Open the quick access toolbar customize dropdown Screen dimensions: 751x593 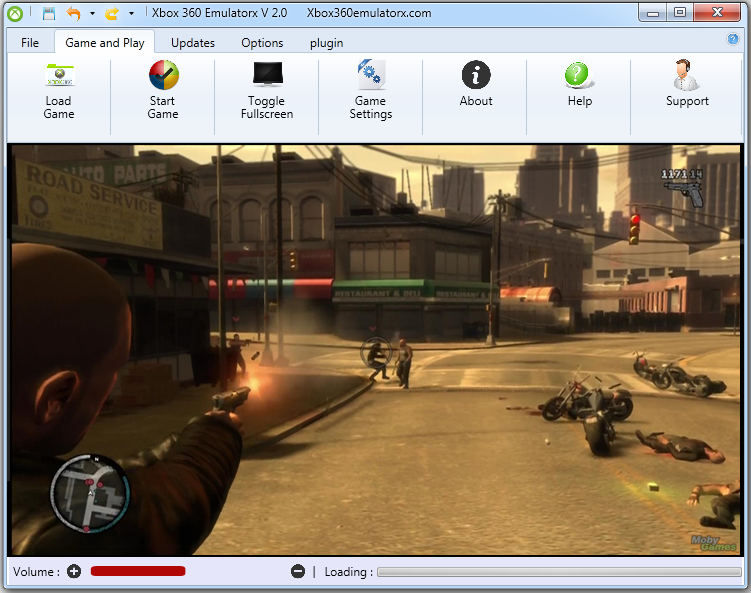[131, 13]
